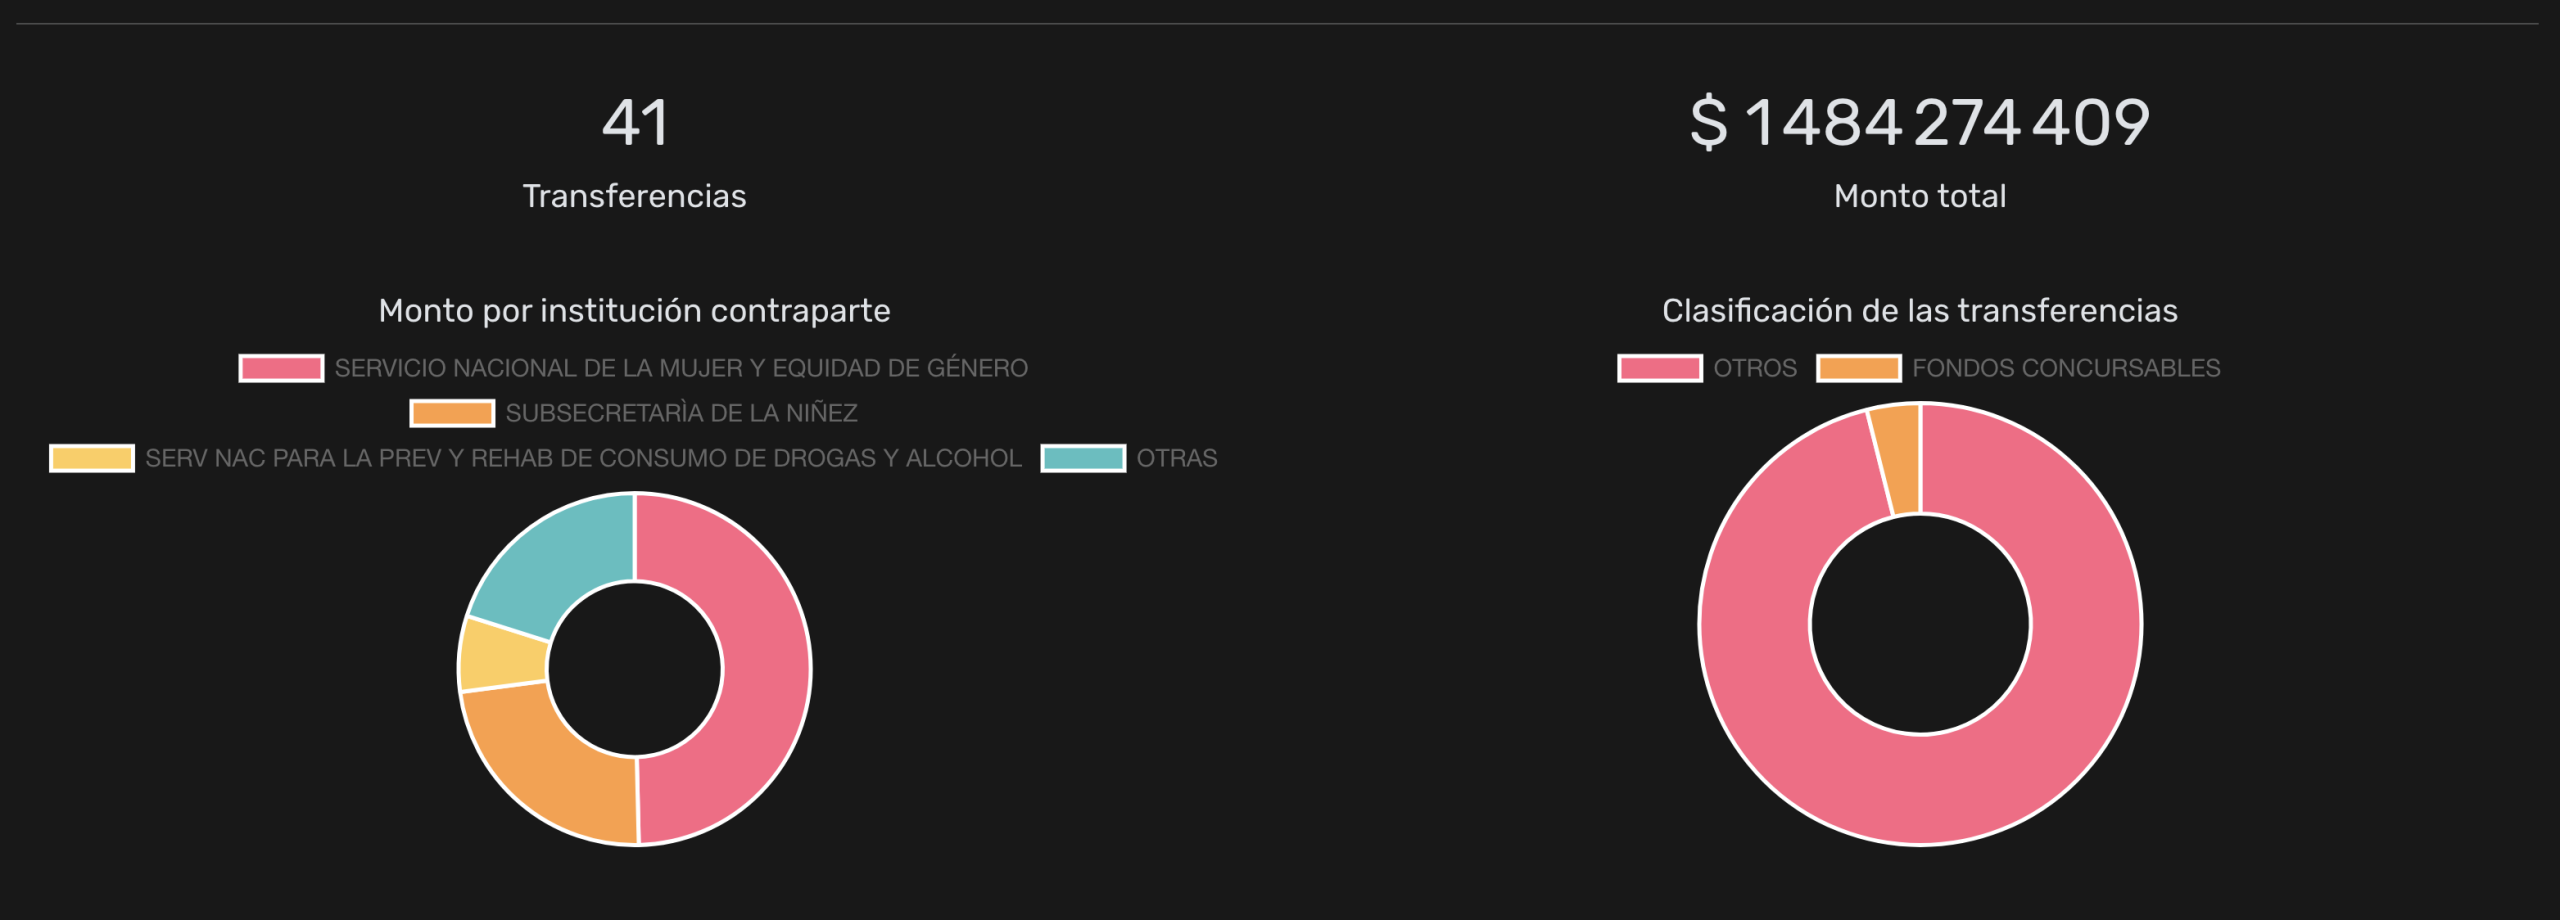Click the yellow swatch beside SERV NAC PARA LA PREV
The height and width of the screenshot is (920, 2560).
point(92,458)
